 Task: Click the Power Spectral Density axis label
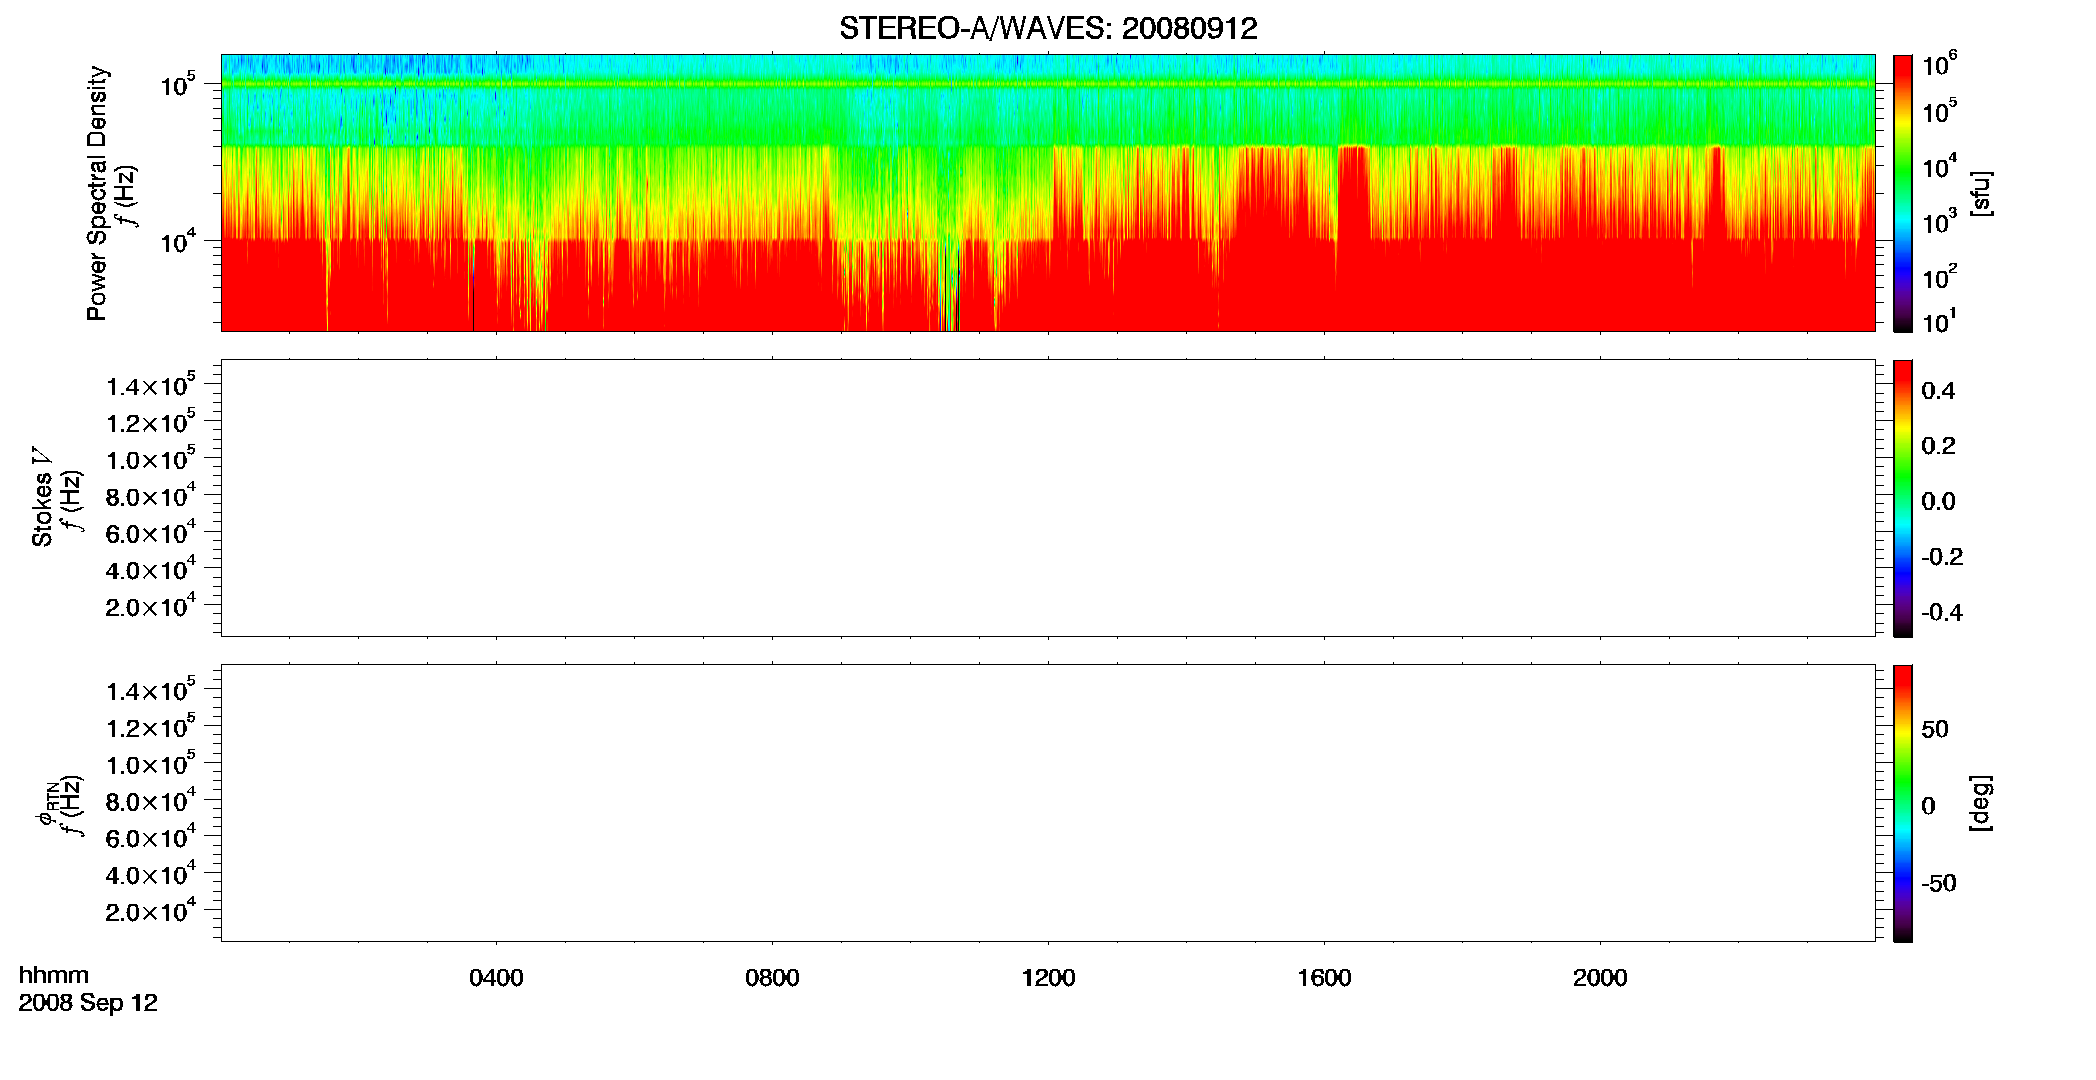click(97, 193)
